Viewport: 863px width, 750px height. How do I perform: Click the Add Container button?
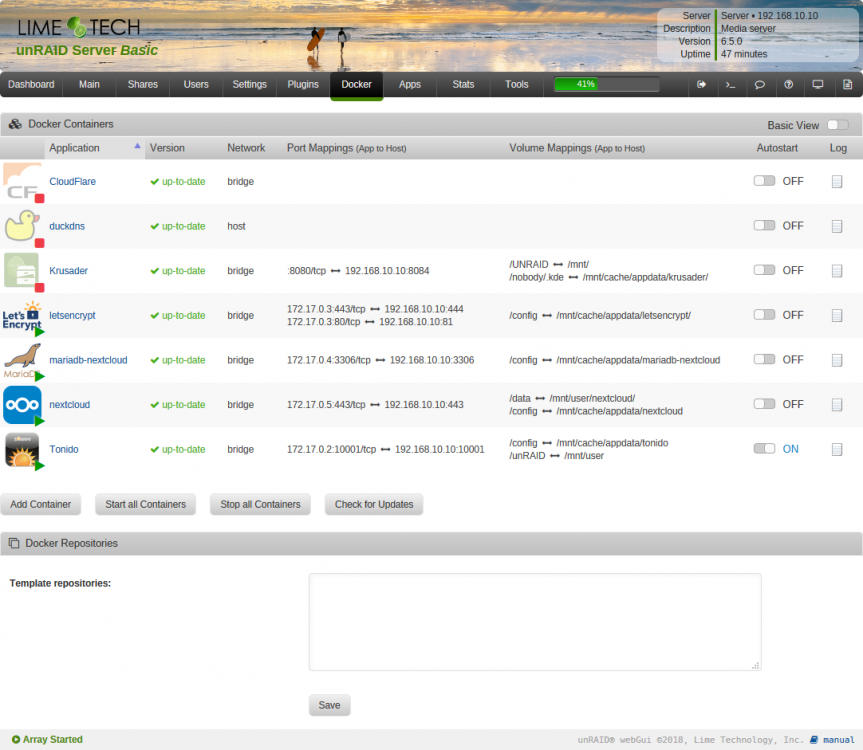tap(41, 504)
